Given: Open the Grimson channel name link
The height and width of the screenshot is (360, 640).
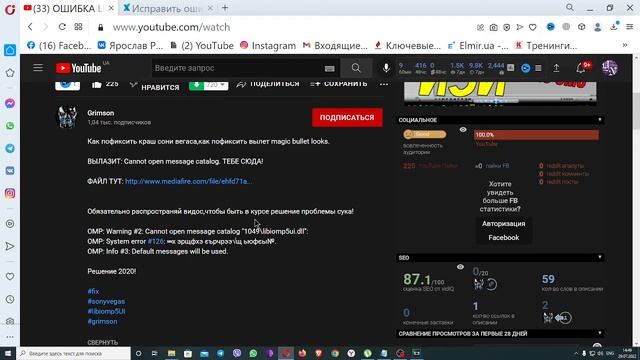Looking at the screenshot, I should click(x=100, y=113).
